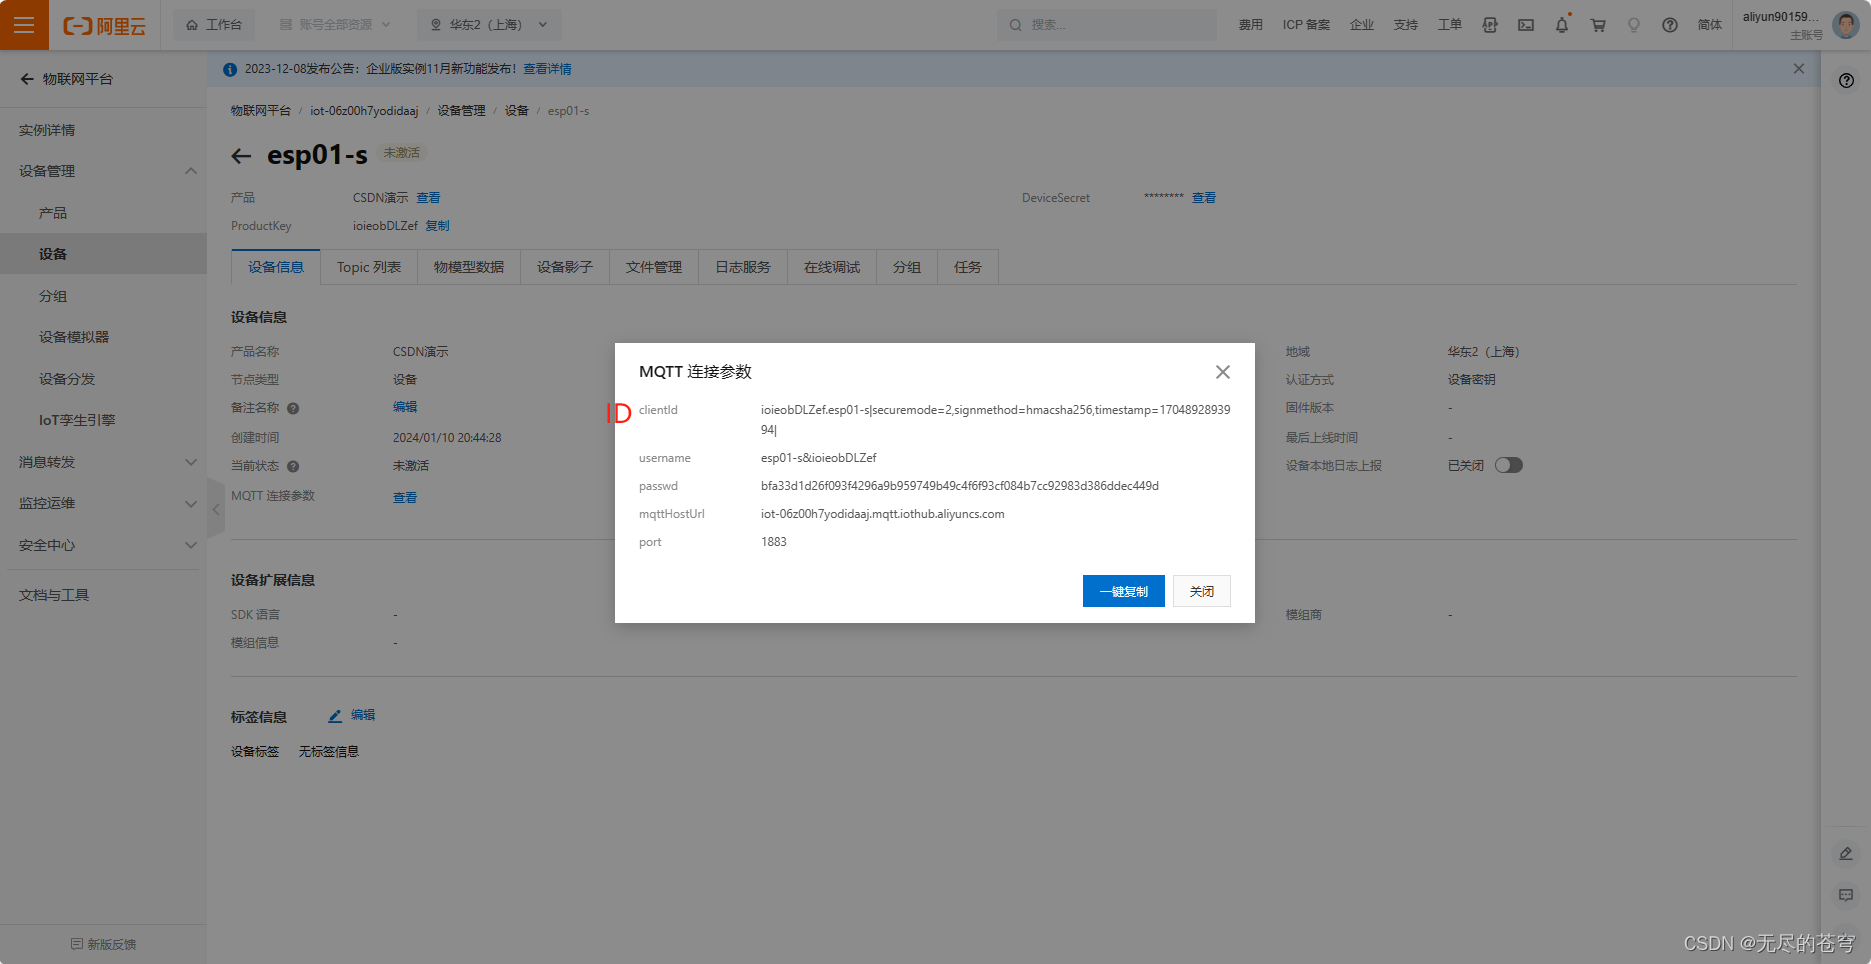Switch to the Topic 列表 tab

[369, 267]
